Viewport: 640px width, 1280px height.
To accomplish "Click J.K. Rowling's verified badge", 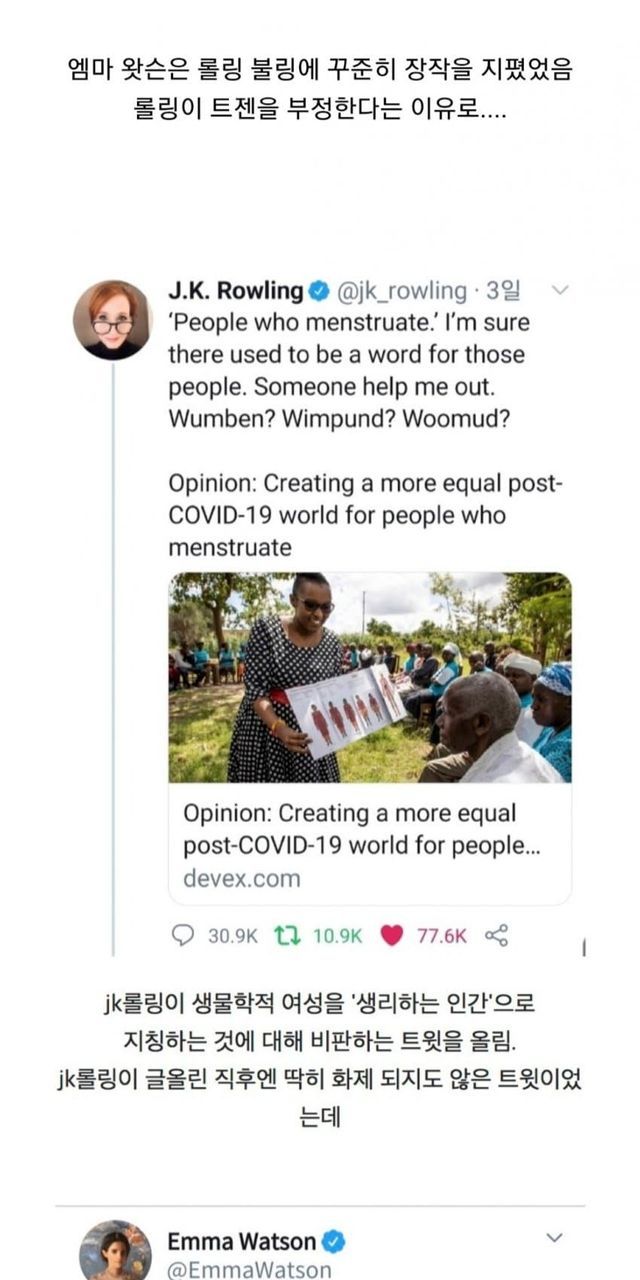I will pyautogui.click(x=317, y=292).
